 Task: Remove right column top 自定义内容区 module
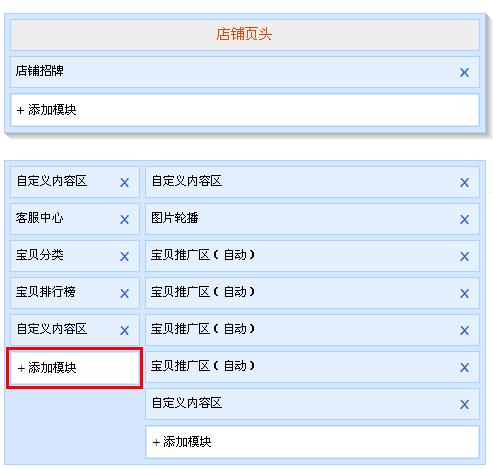tap(464, 182)
